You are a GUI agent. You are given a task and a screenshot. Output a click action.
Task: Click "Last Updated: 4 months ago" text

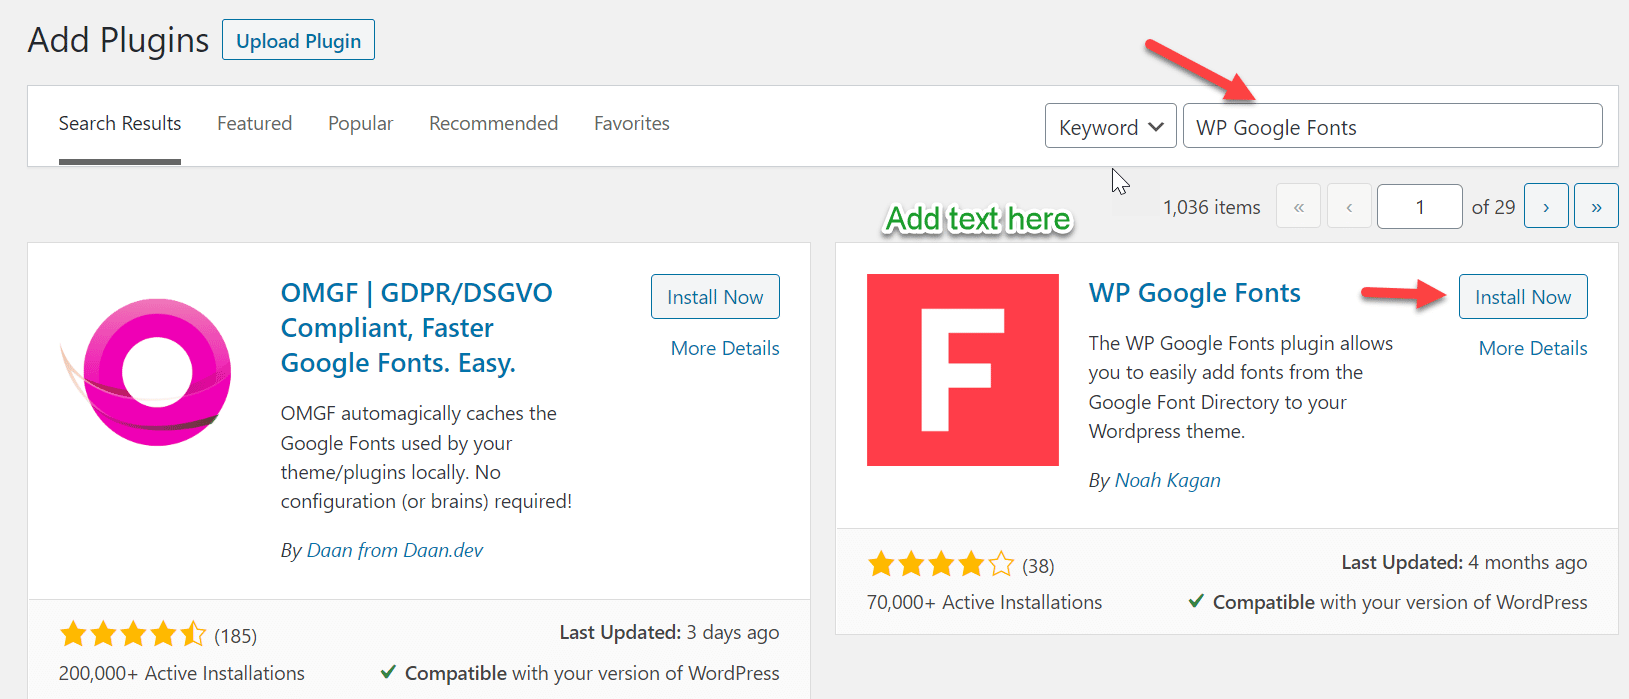tap(1464, 562)
